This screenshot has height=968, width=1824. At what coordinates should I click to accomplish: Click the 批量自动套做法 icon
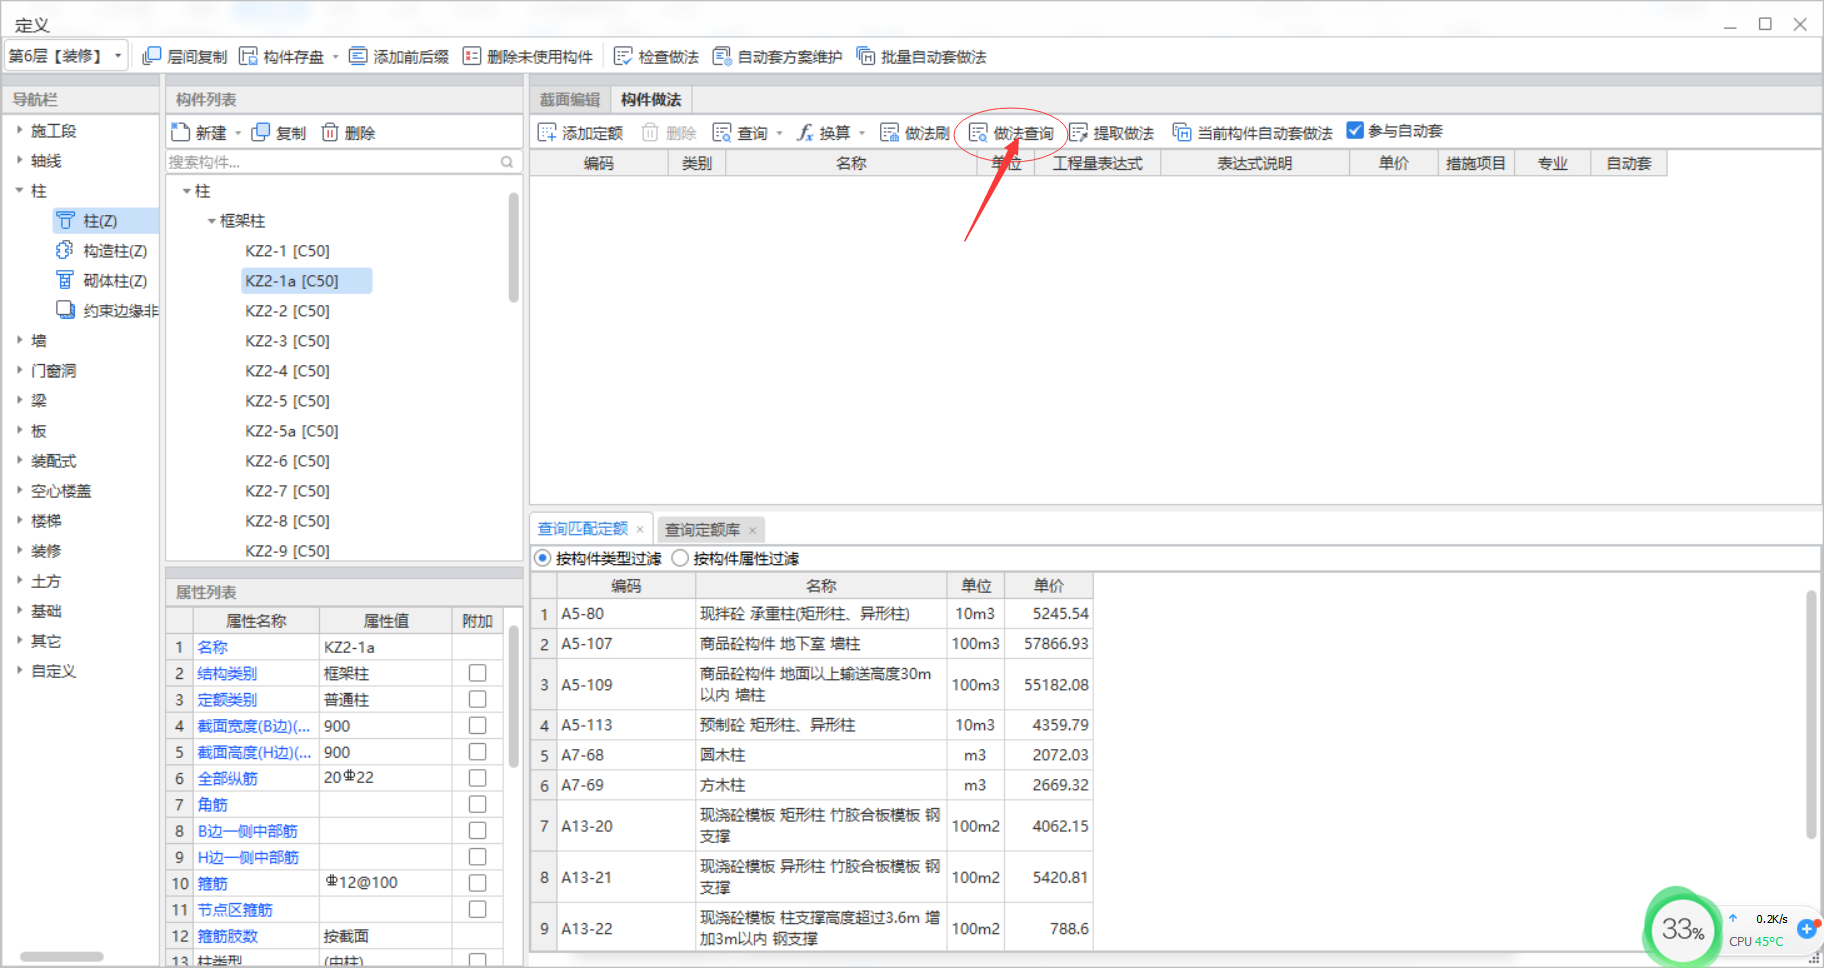click(866, 56)
